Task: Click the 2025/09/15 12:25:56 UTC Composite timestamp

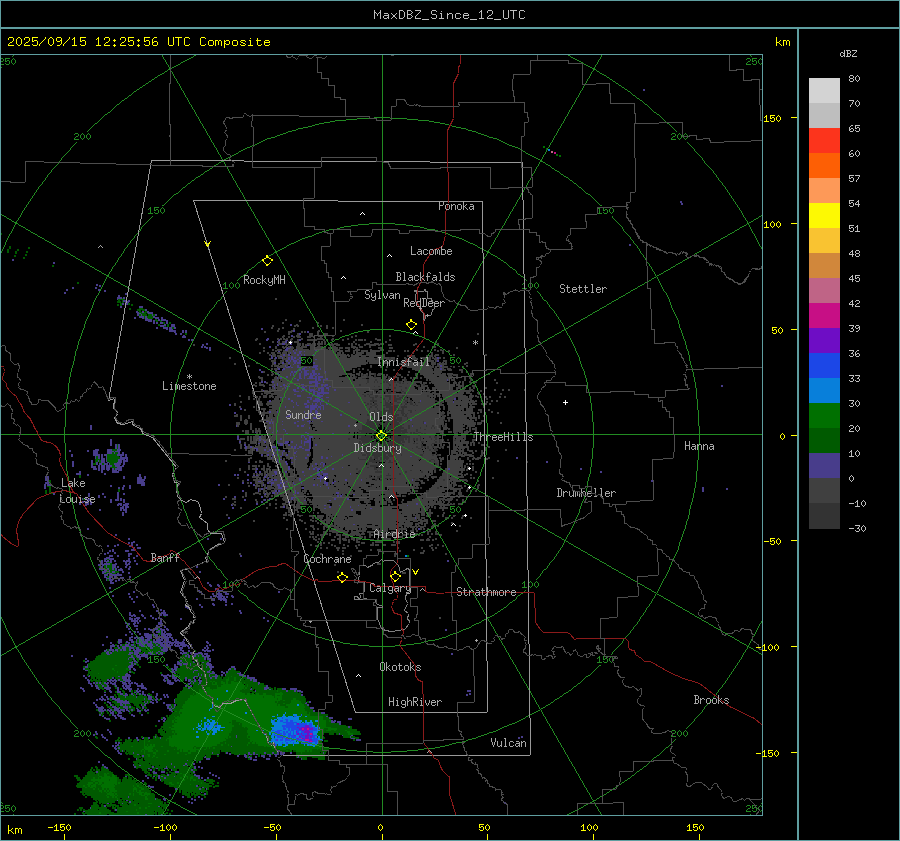Action: pos(138,42)
